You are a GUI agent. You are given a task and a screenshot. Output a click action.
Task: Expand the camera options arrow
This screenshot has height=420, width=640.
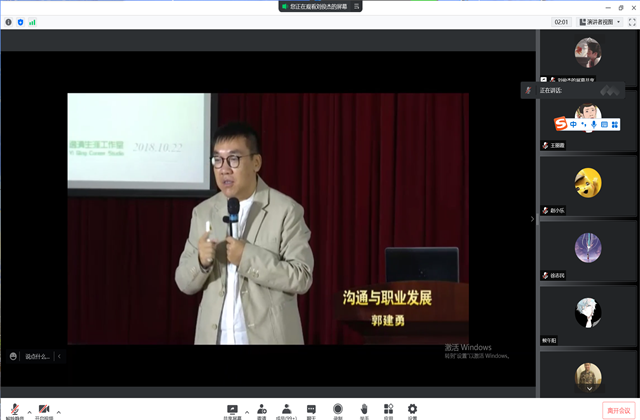[59, 411]
